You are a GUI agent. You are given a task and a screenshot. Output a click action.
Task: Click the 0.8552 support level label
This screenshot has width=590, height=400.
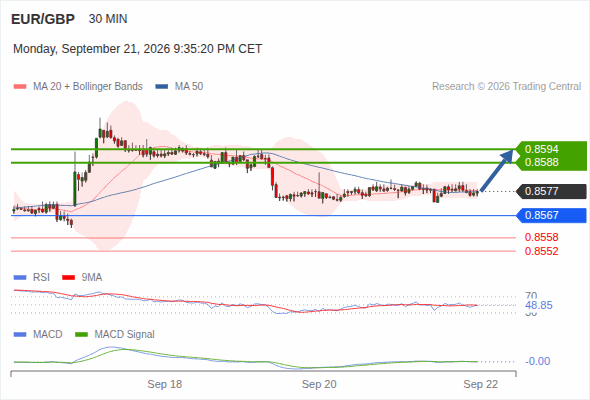click(x=541, y=251)
